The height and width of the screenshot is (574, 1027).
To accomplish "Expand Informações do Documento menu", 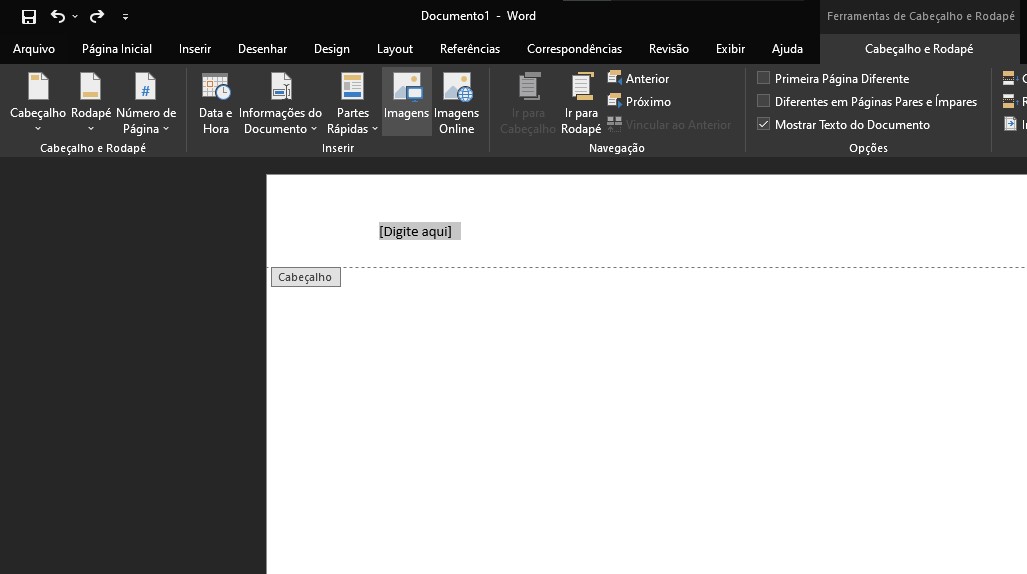I will coord(280,103).
